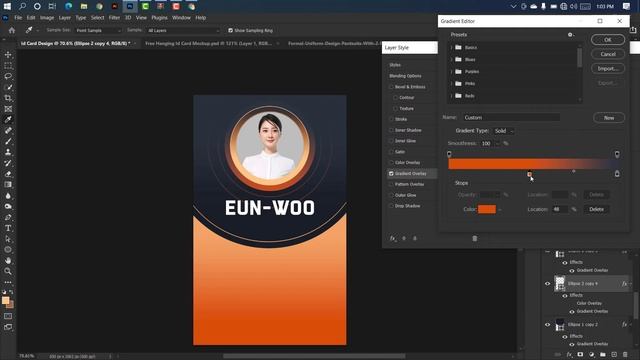Select the Frame tool
Image resolution: width=640 pixels, height=360 pixels.
[x=8, y=109]
